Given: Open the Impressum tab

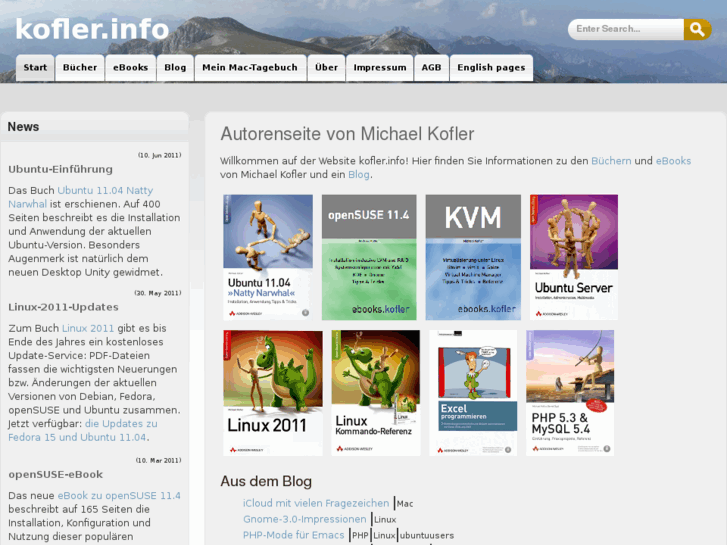Looking at the screenshot, I should 380,68.
